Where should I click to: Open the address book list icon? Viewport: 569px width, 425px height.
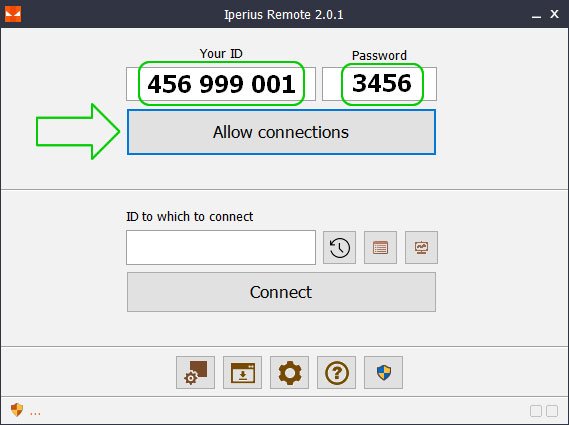tap(380, 248)
